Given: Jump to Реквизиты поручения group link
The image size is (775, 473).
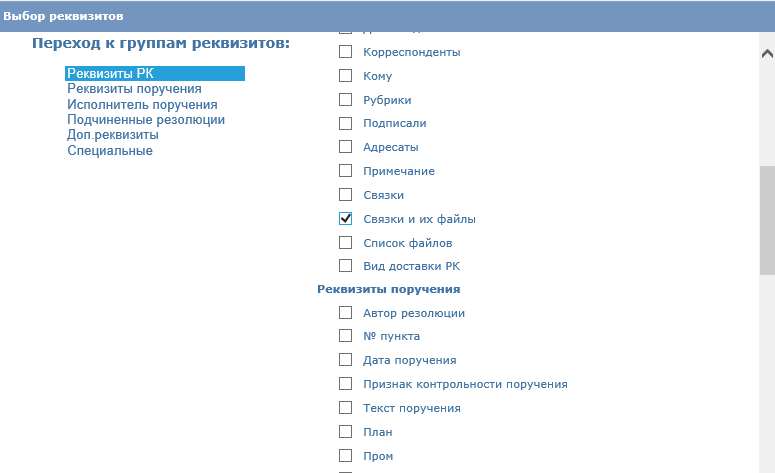Looking at the screenshot, I should click(134, 89).
